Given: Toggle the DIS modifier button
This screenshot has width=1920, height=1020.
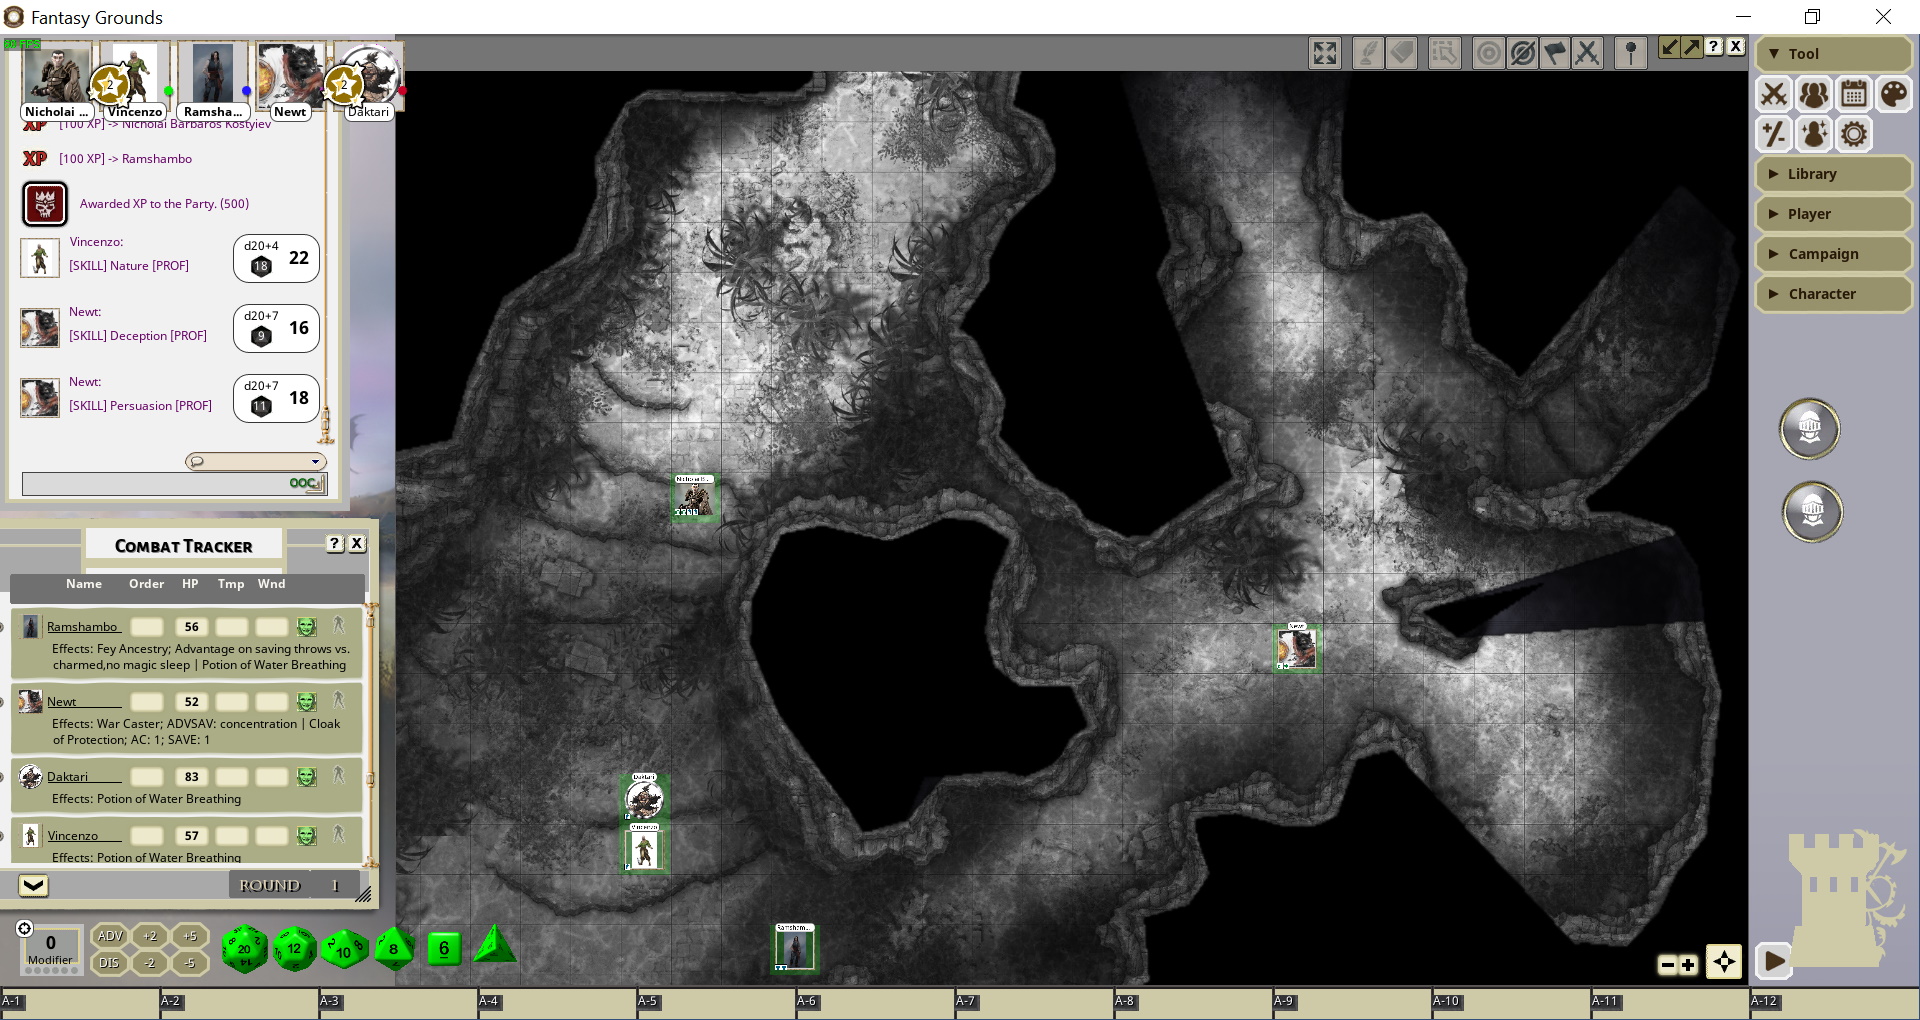Looking at the screenshot, I should coord(109,963).
